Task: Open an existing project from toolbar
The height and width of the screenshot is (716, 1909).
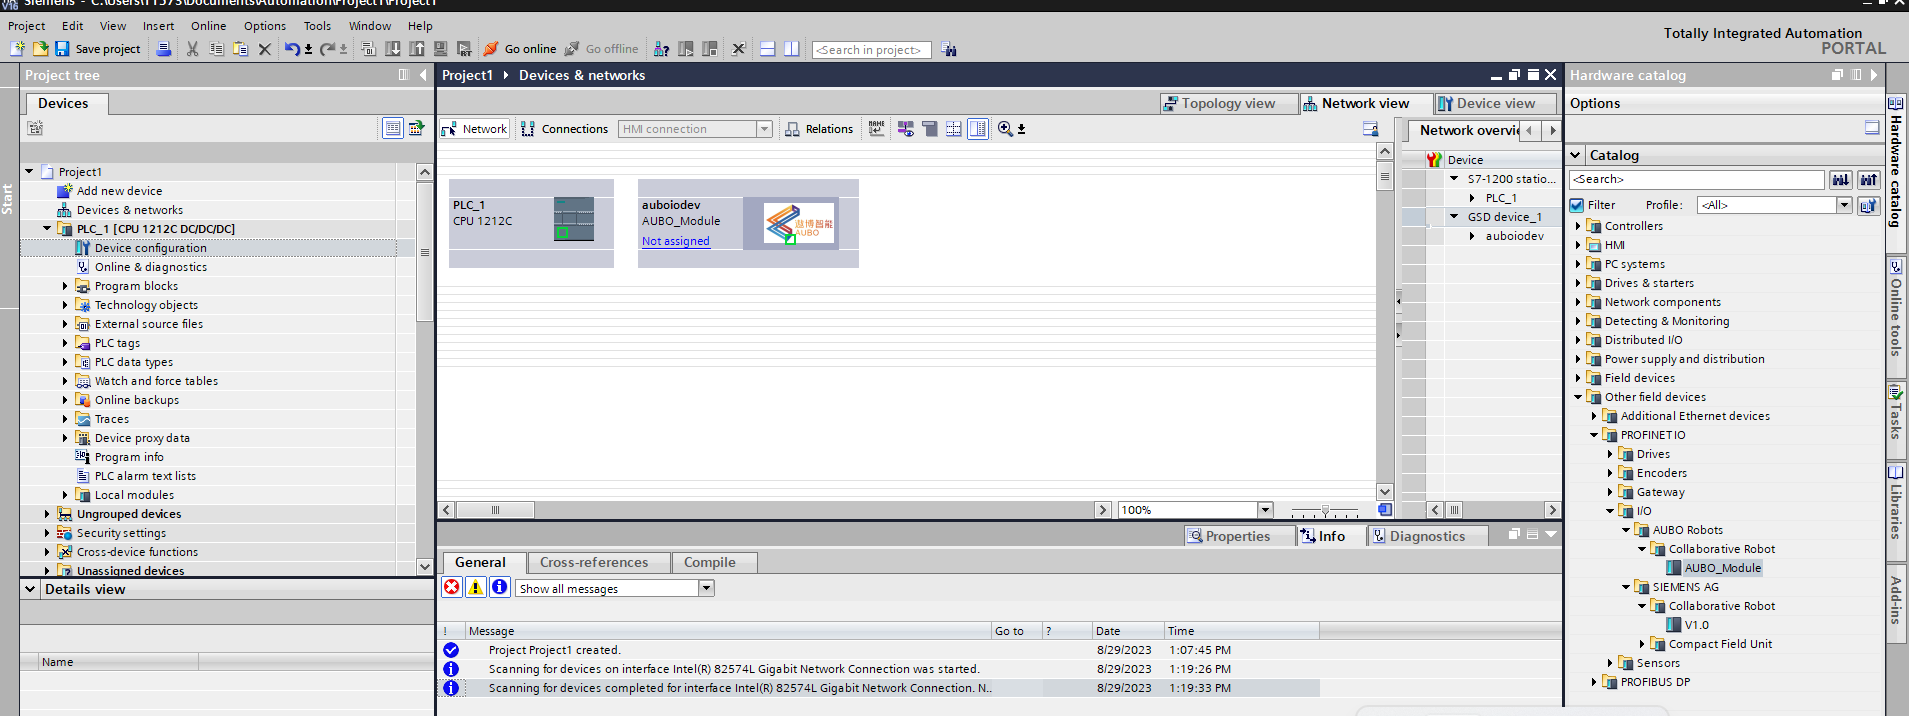Action: point(40,49)
